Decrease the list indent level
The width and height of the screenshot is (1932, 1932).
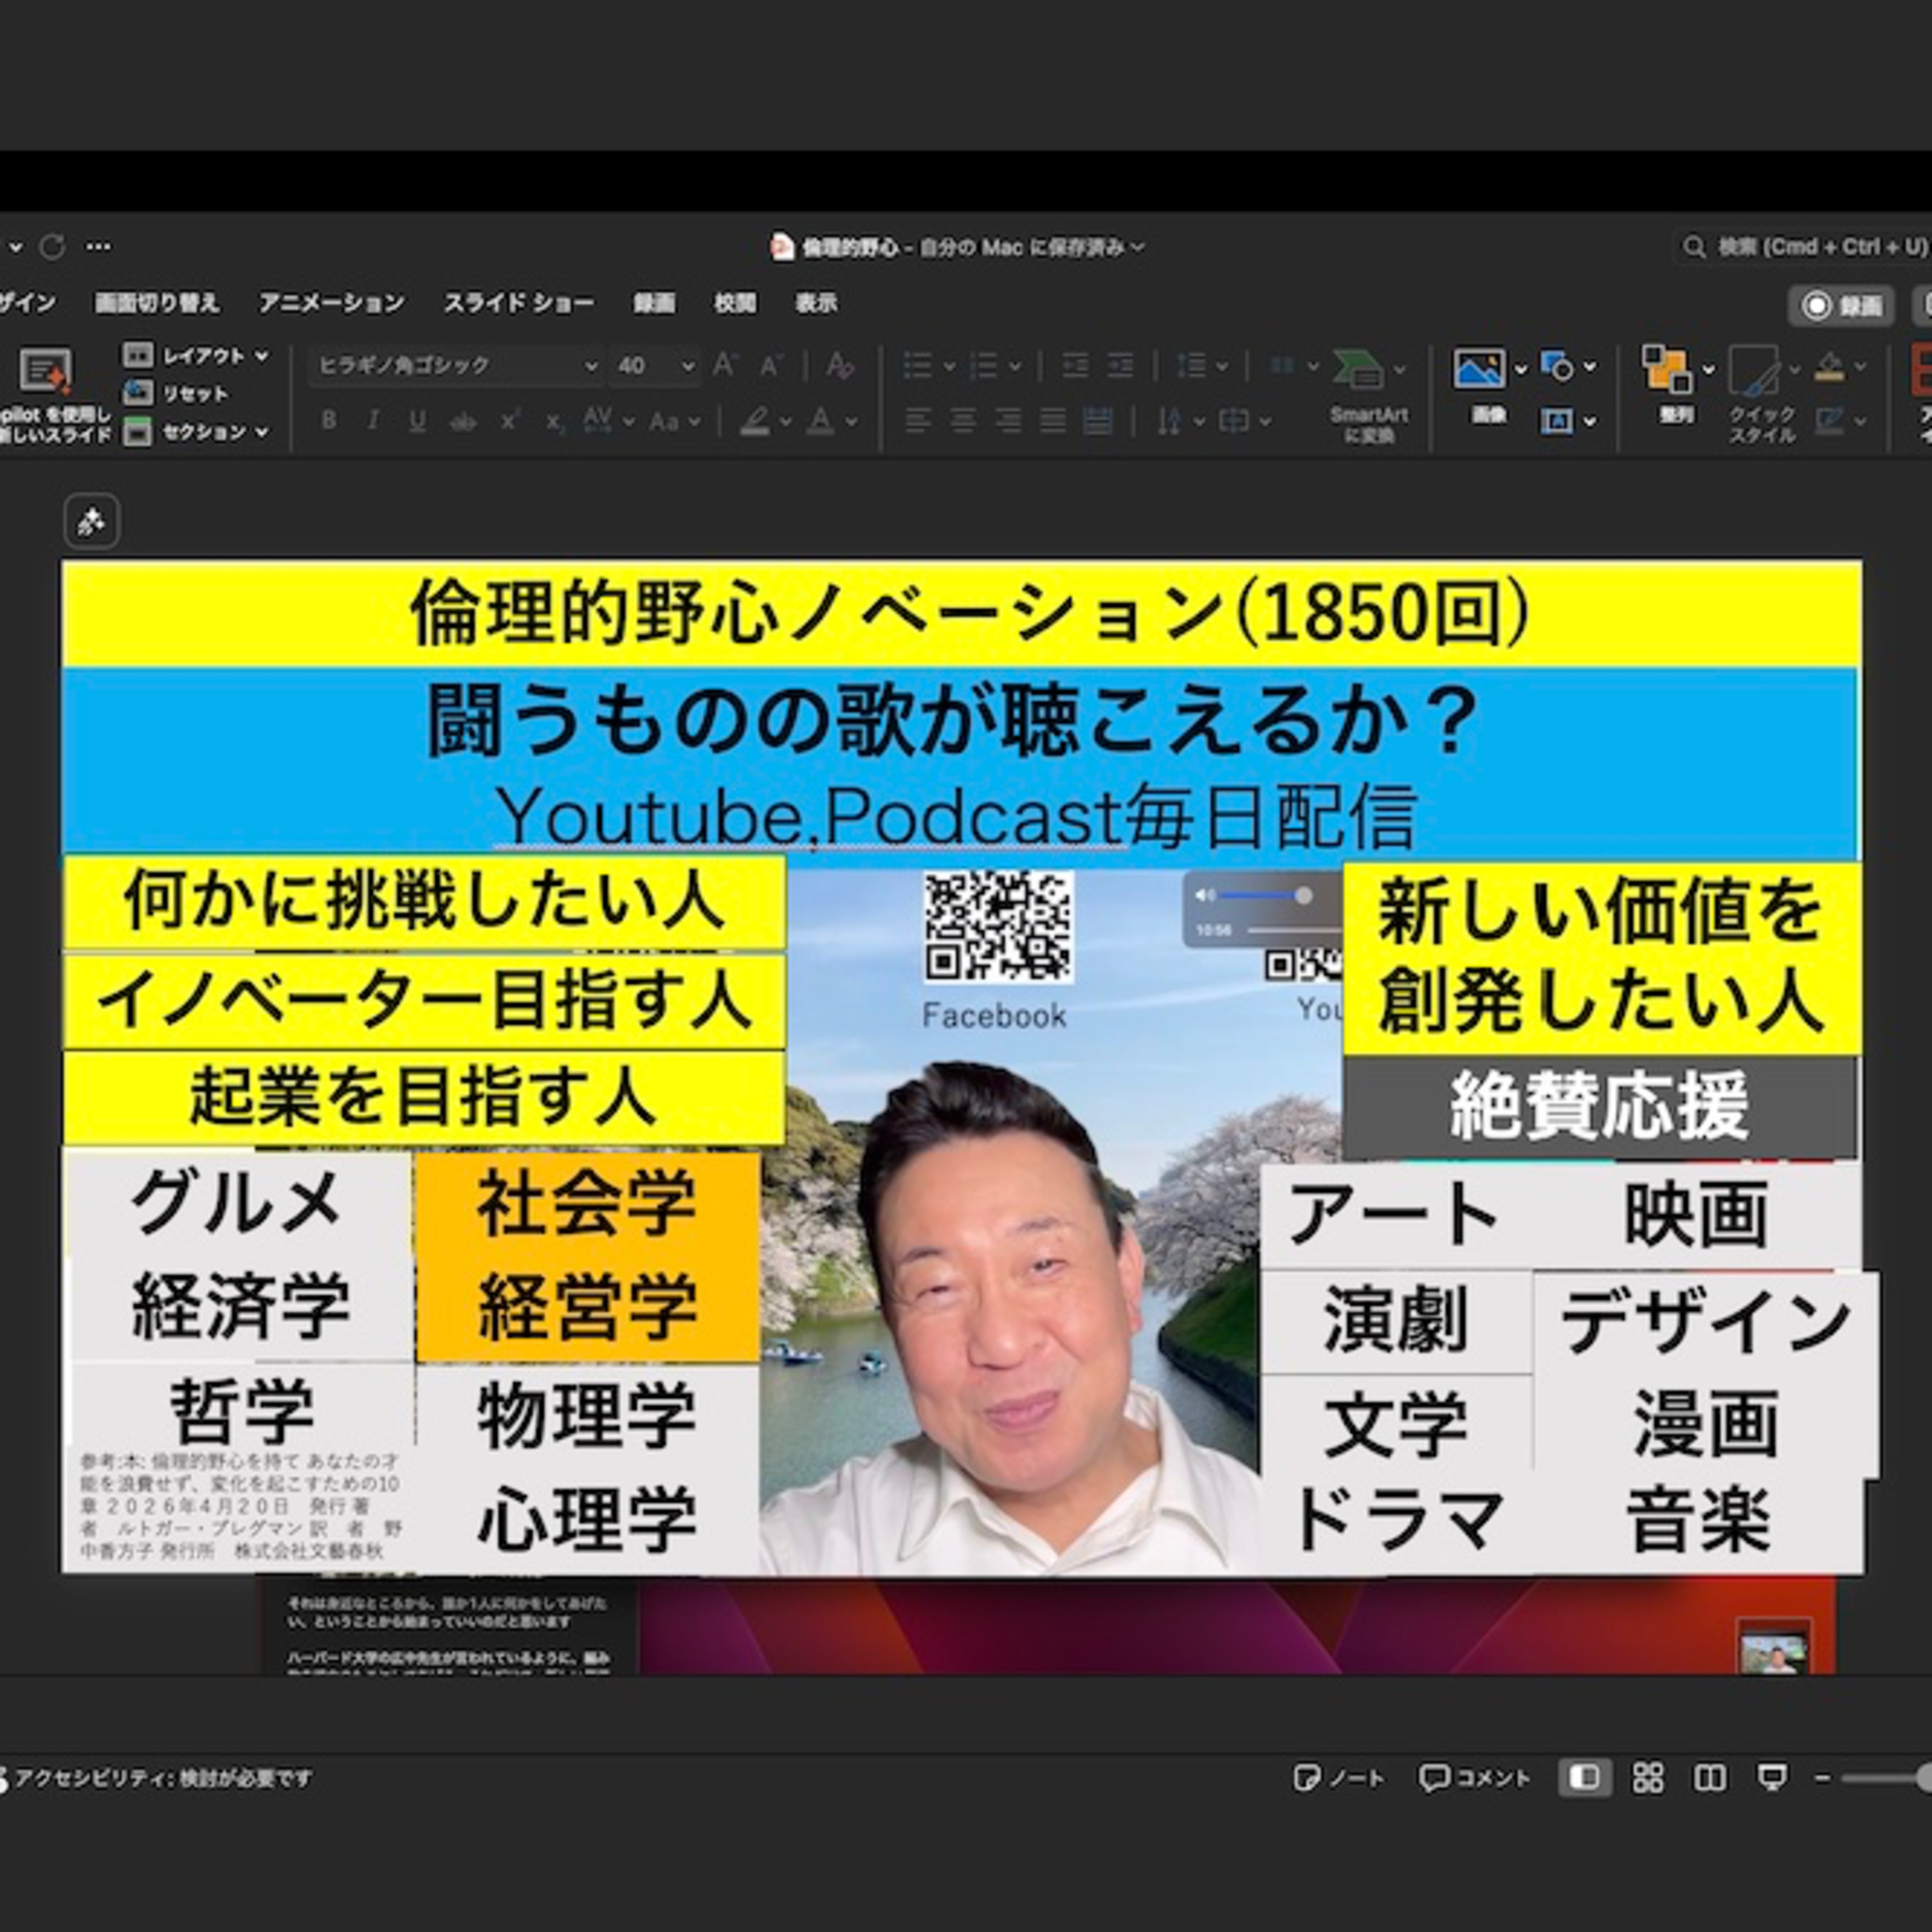tap(1075, 366)
